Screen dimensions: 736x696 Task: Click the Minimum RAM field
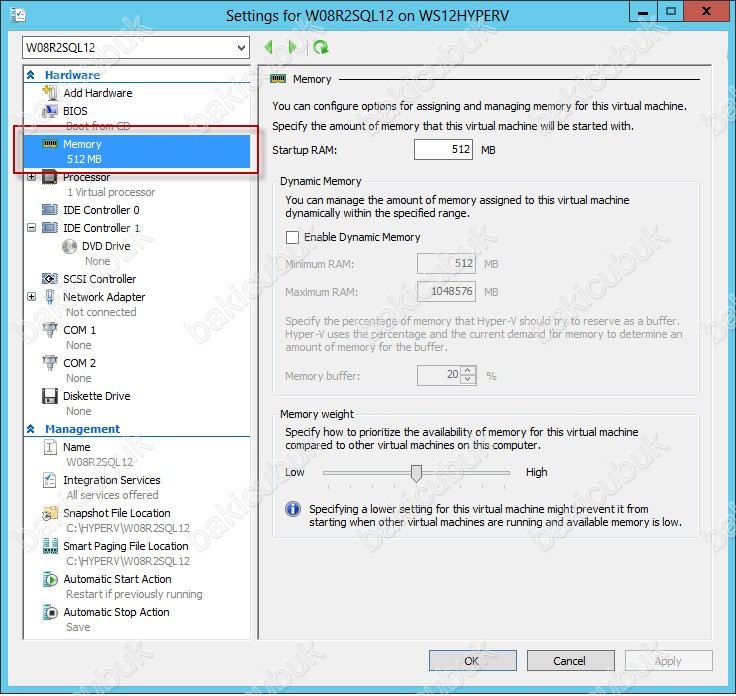click(x=446, y=264)
